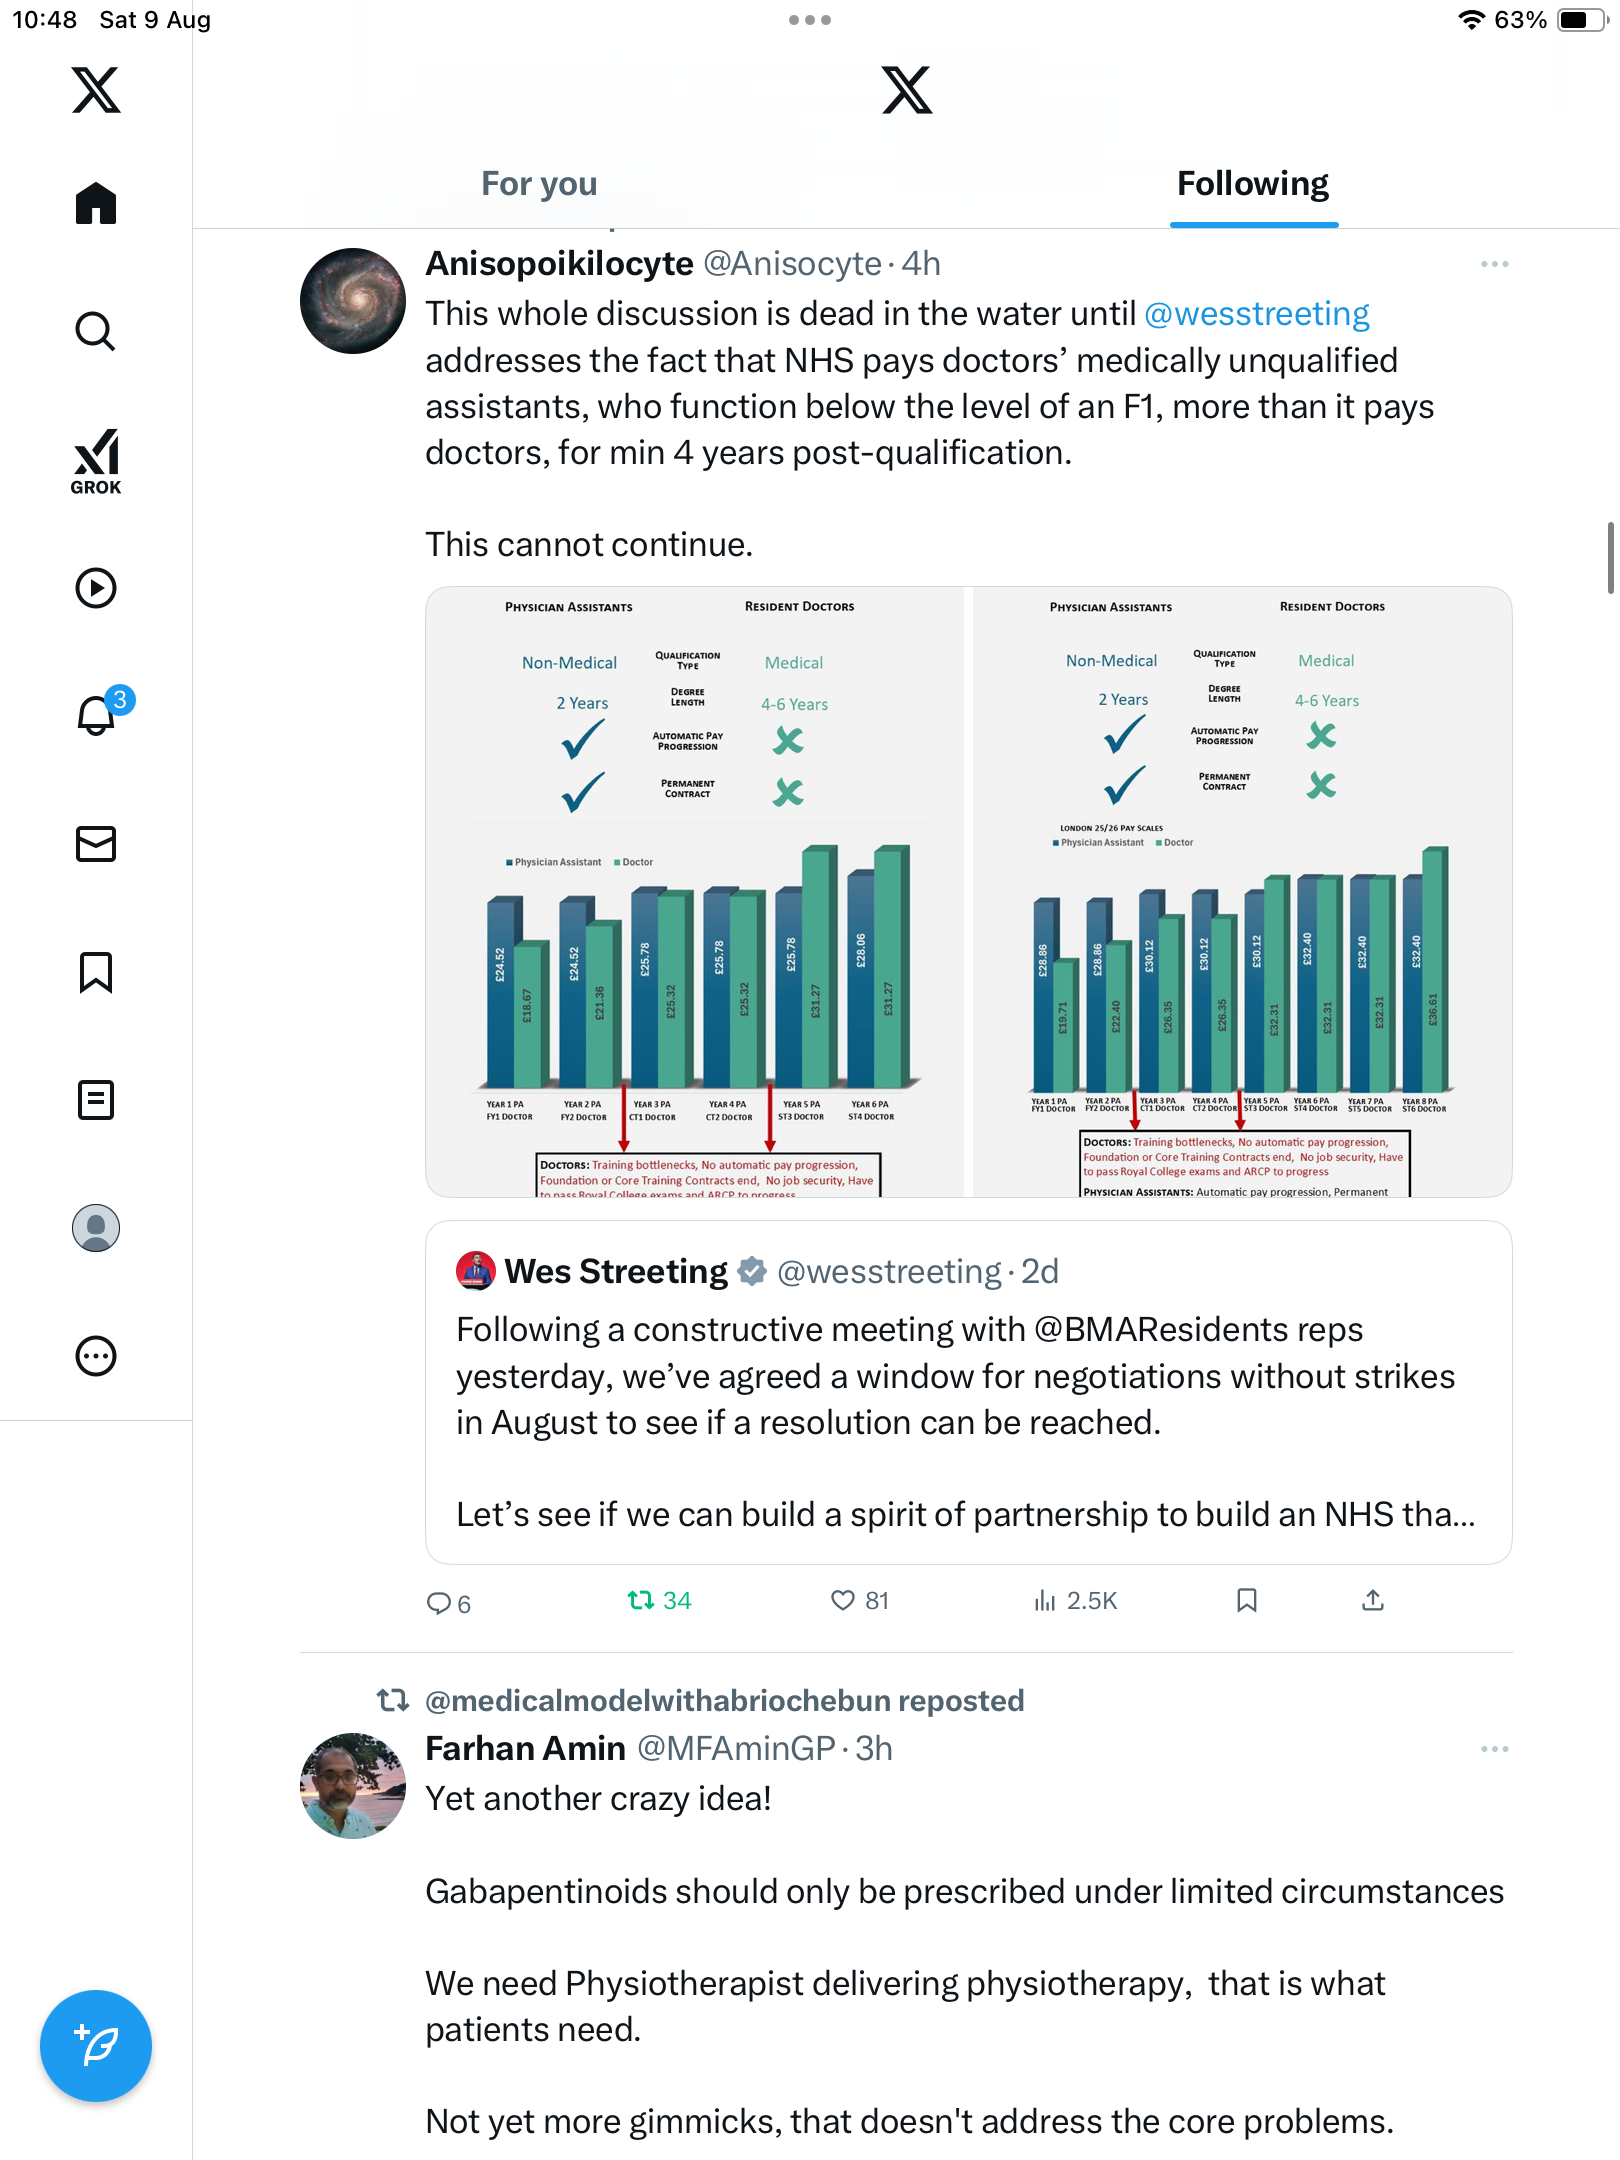Open the Search icon in sidebar
The image size is (1620, 2160).
coord(96,331)
